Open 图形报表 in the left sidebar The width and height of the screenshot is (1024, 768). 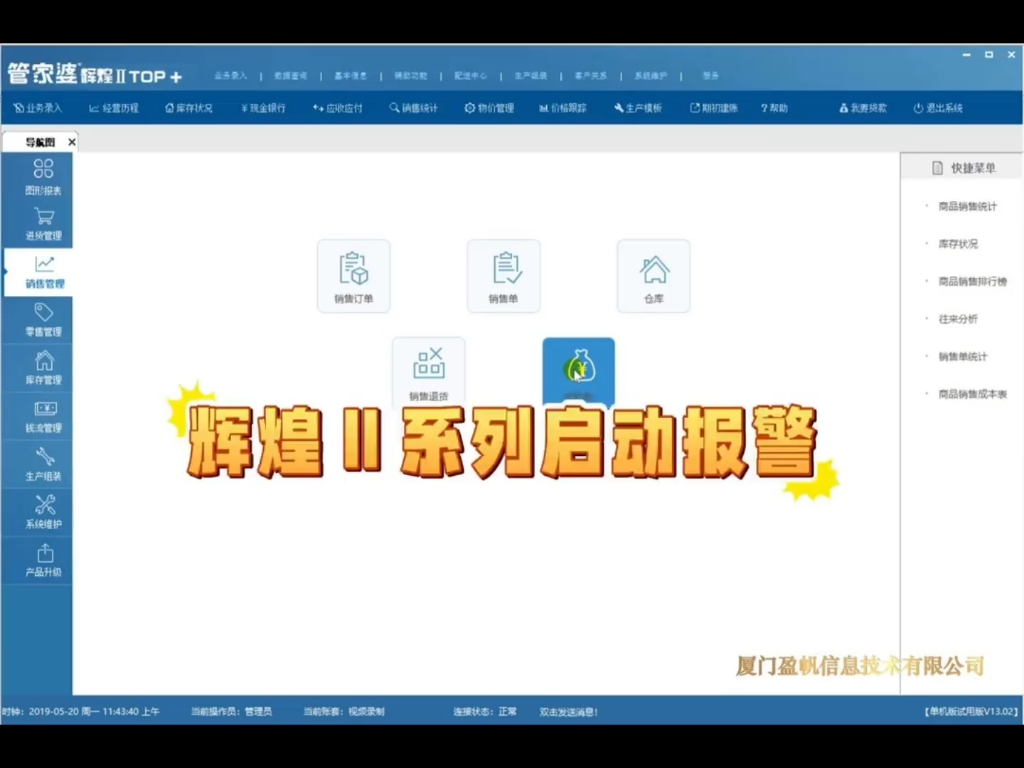(x=43, y=177)
